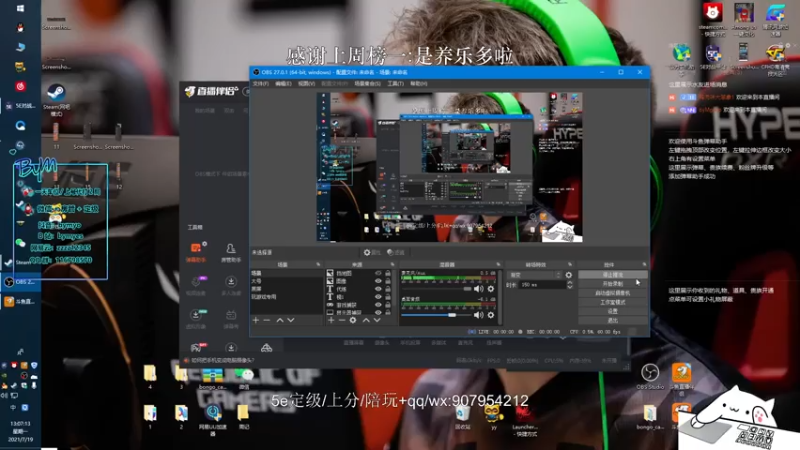Viewport: 800px width, 450px height.
Task: Select the yy desktop icon
Action: (493, 417)
